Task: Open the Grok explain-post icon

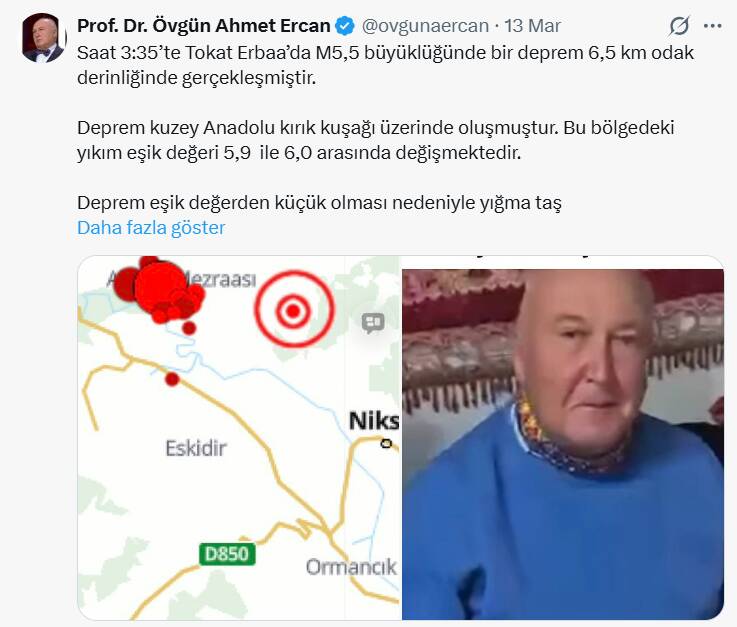Action: click(679, 26)
